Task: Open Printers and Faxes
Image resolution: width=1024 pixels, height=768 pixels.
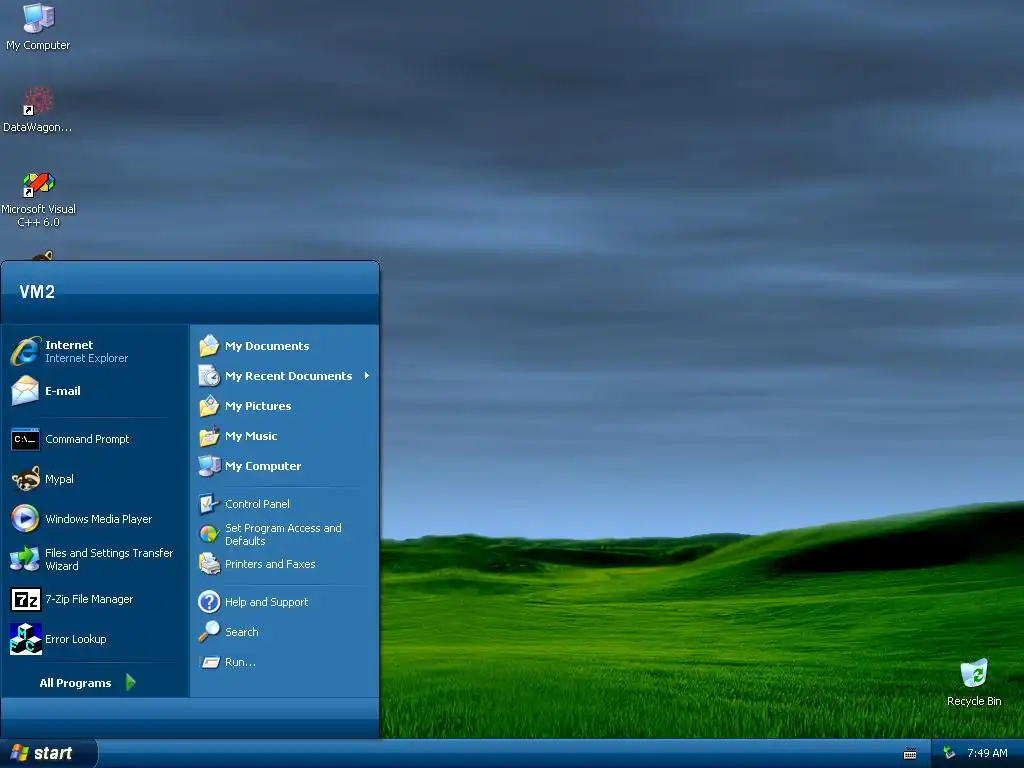Action: pos(283,564)
